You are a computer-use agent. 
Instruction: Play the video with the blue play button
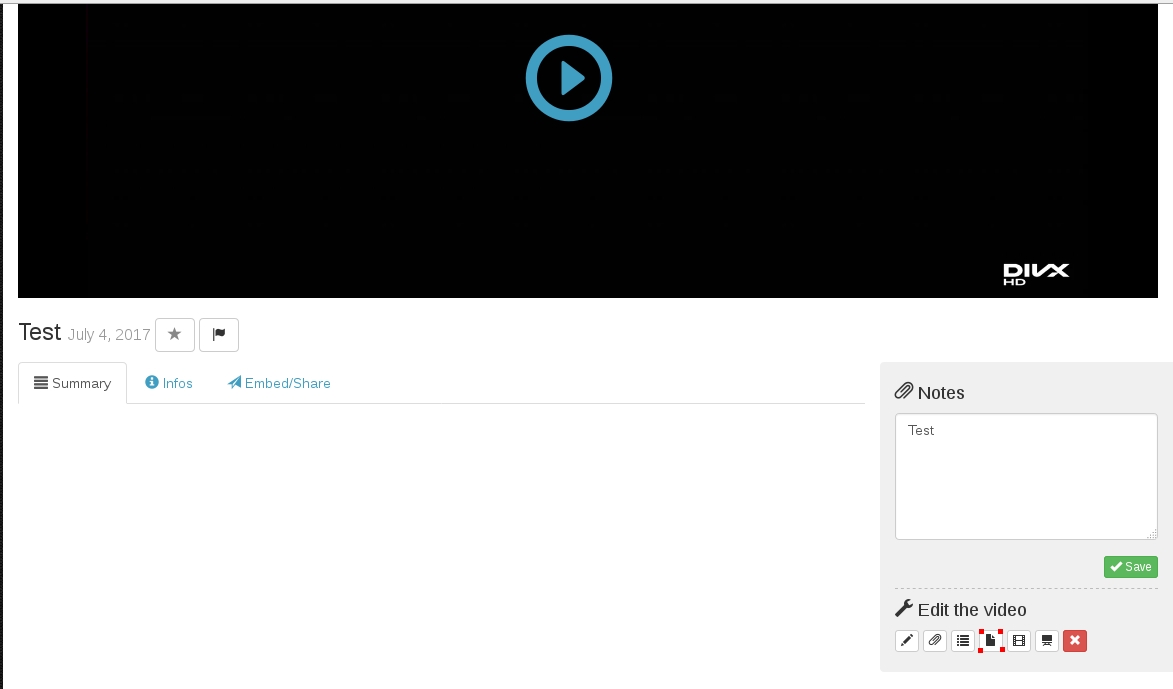568,78
